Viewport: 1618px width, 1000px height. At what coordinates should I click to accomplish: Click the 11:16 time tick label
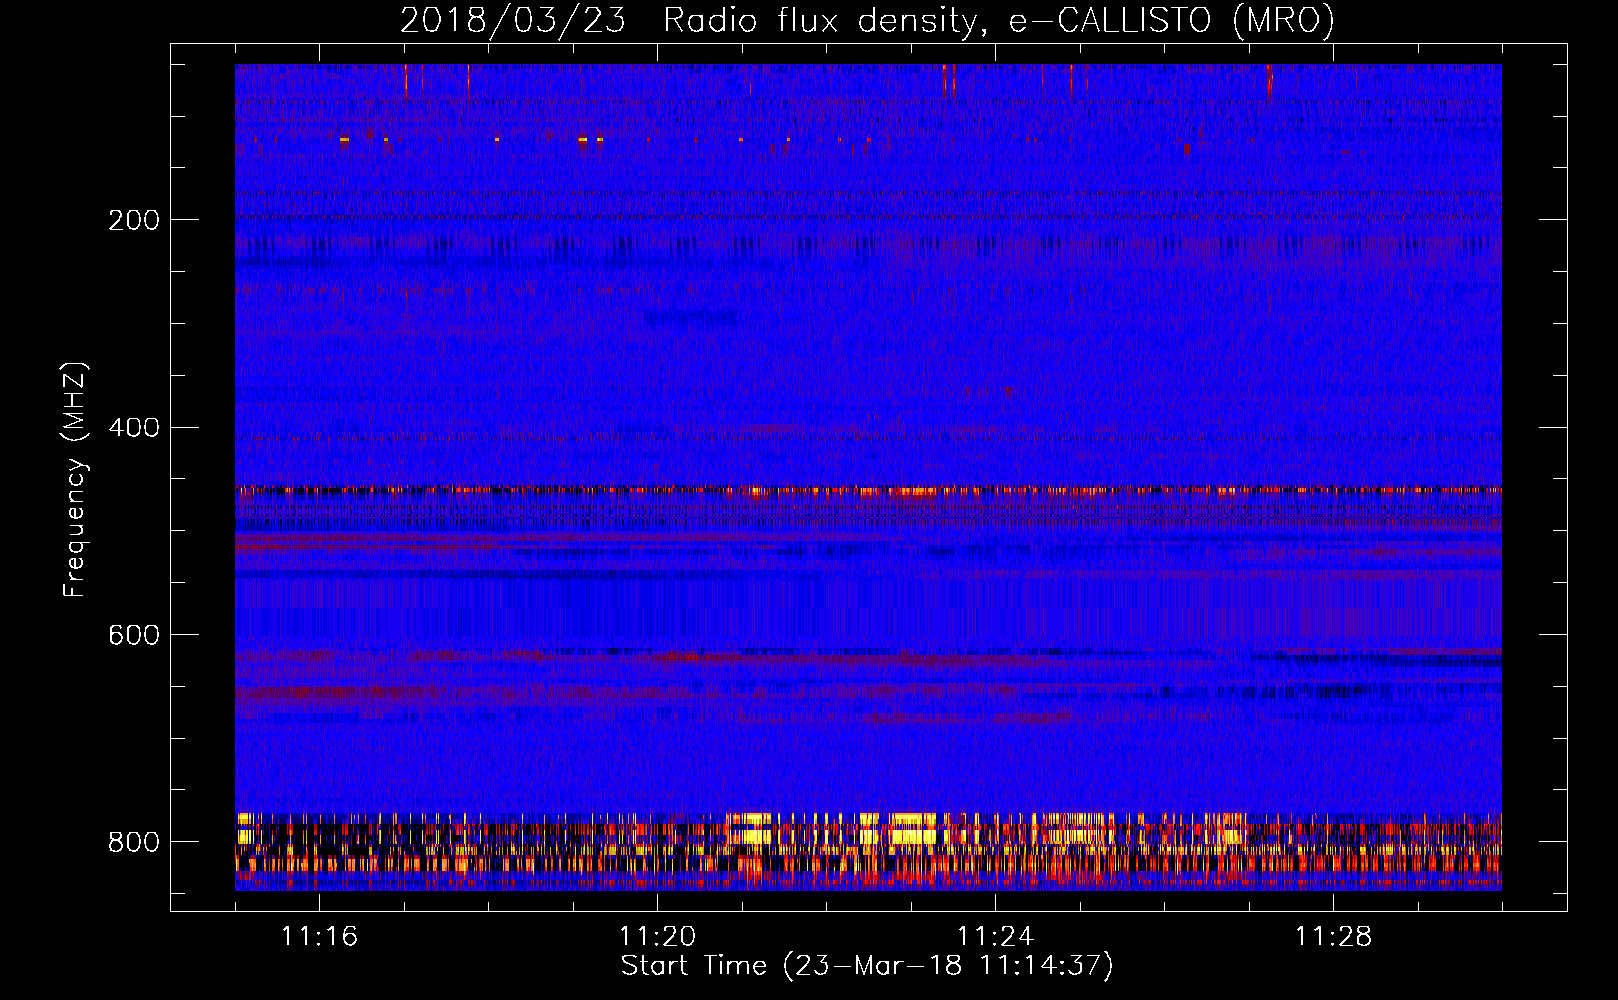pos(319,937)
